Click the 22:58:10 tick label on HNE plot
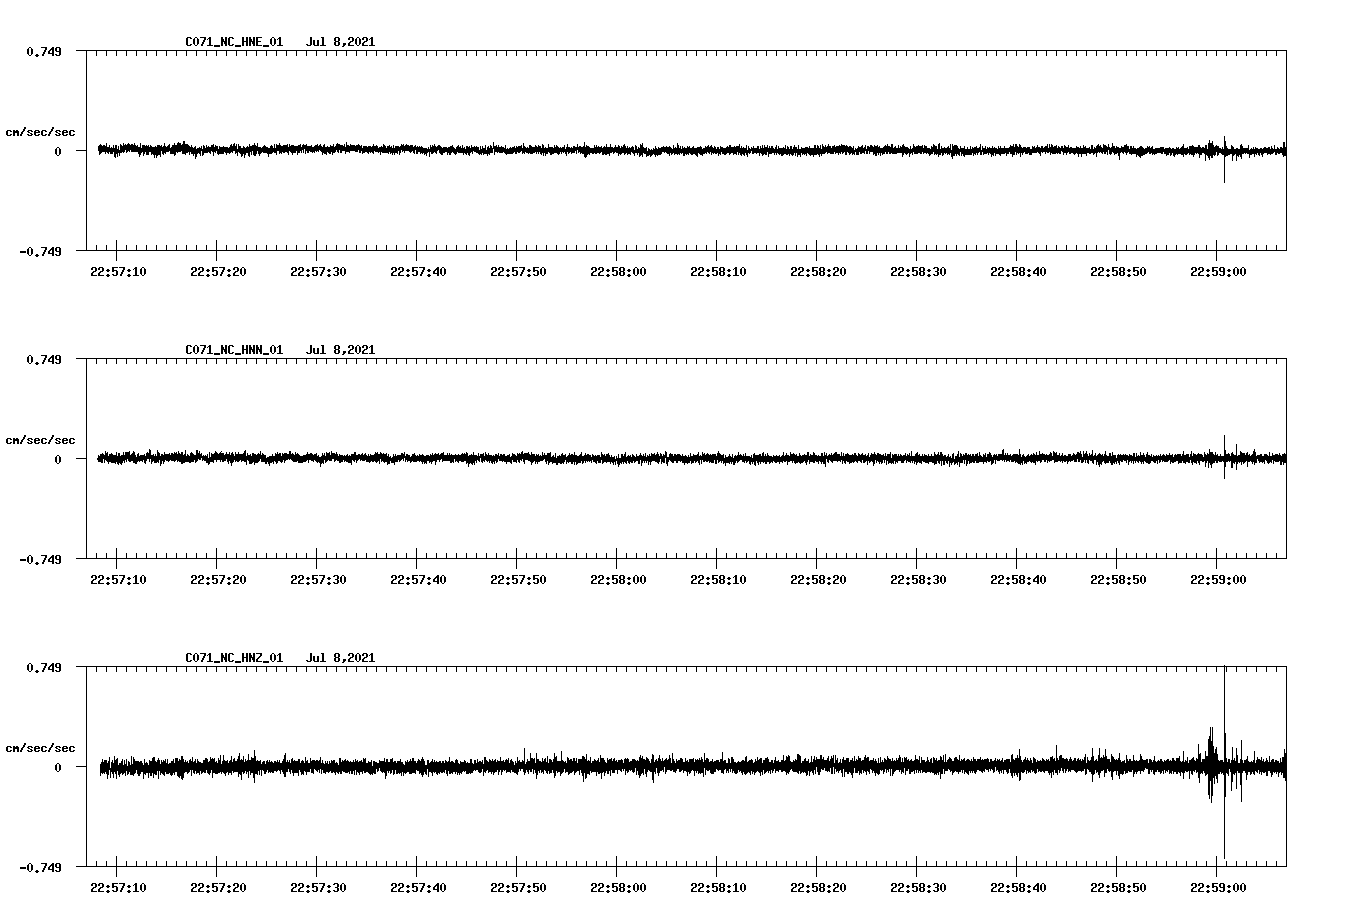The height and width of the screenshot is (924, 1358). click(718, 271)
